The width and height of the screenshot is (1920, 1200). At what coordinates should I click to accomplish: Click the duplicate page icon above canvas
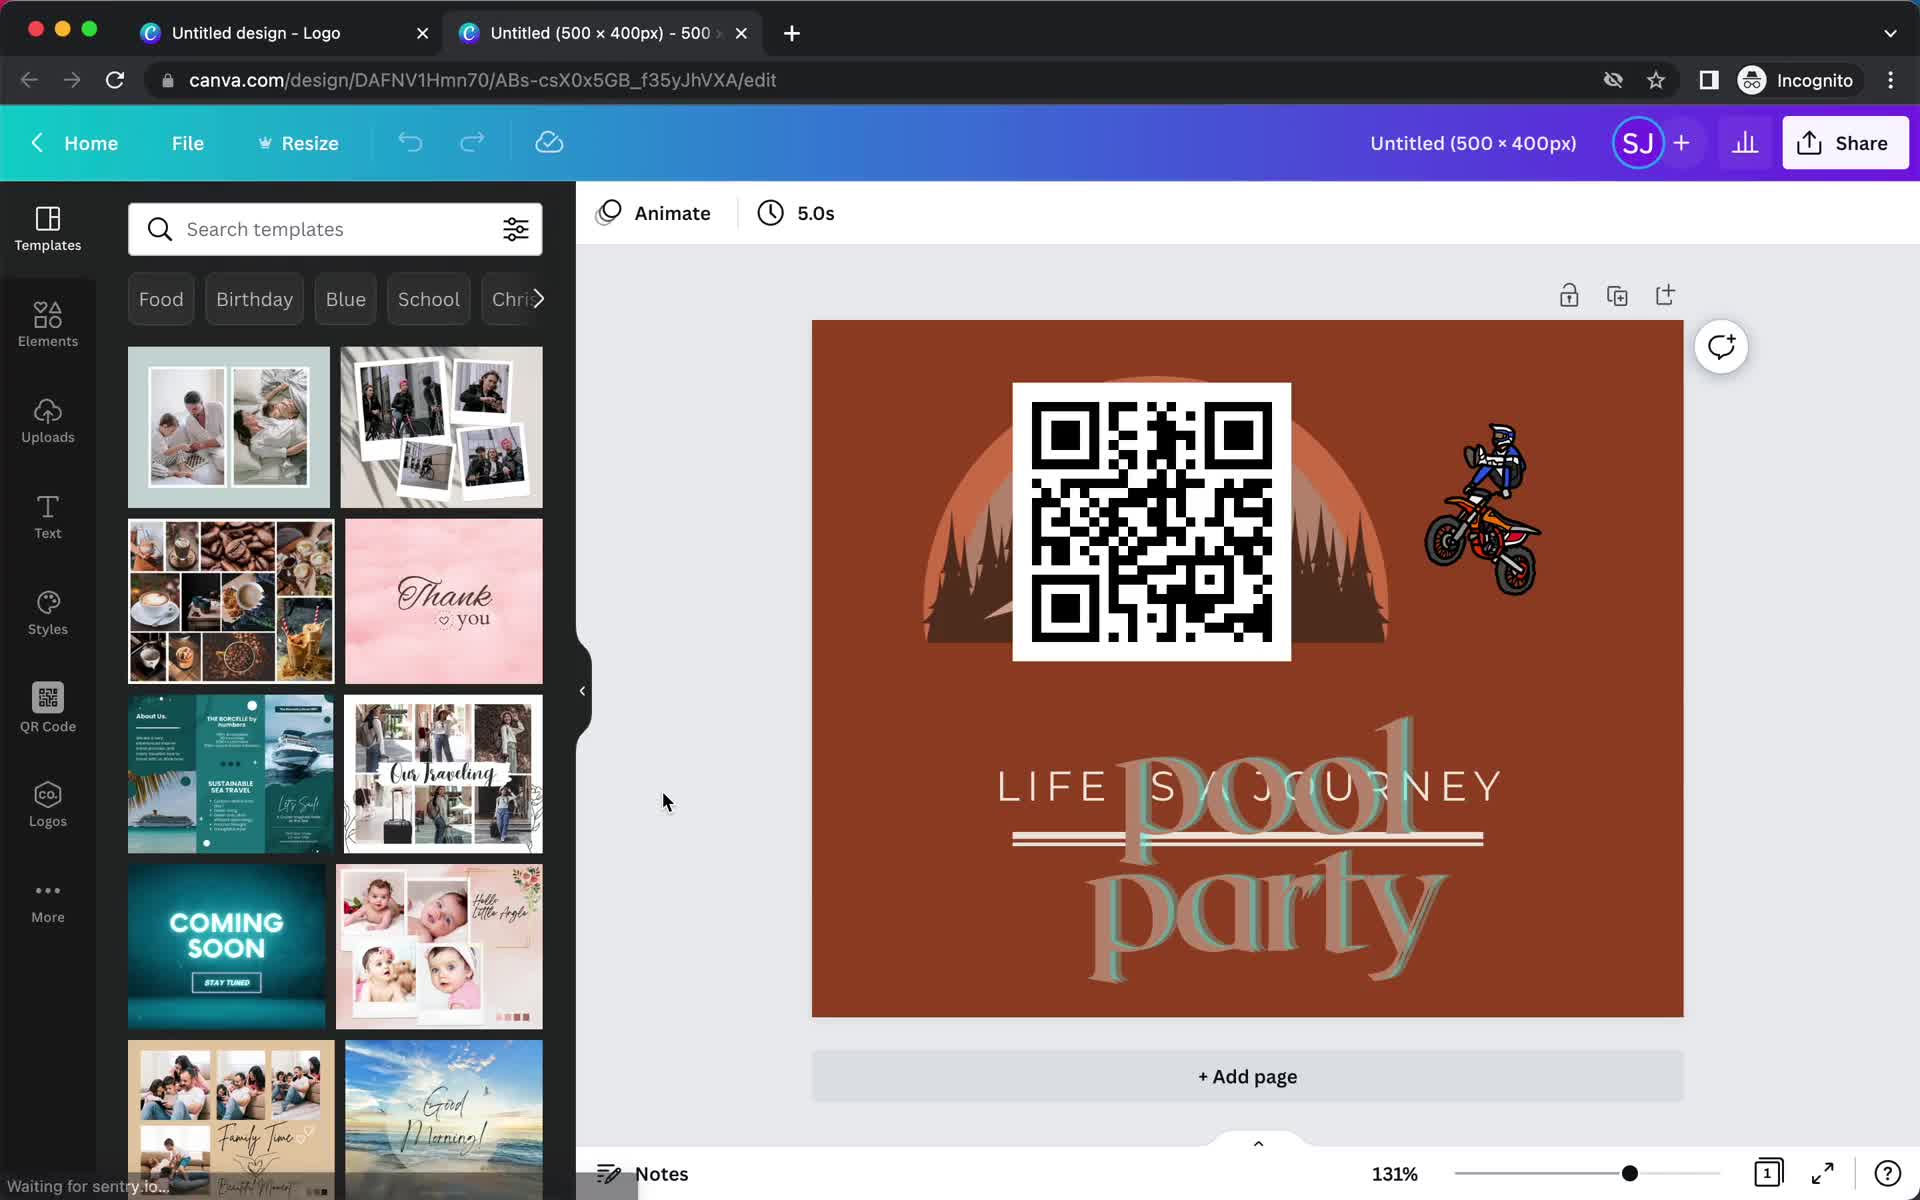pyautogui.click(x=1617, y=295)
